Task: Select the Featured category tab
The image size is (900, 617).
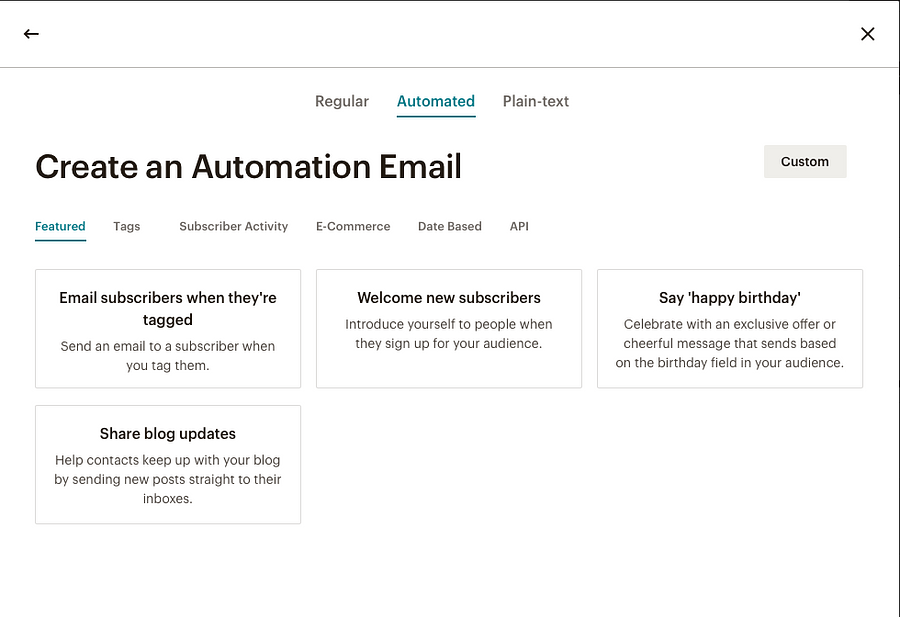Action: [x=60, y=226]
